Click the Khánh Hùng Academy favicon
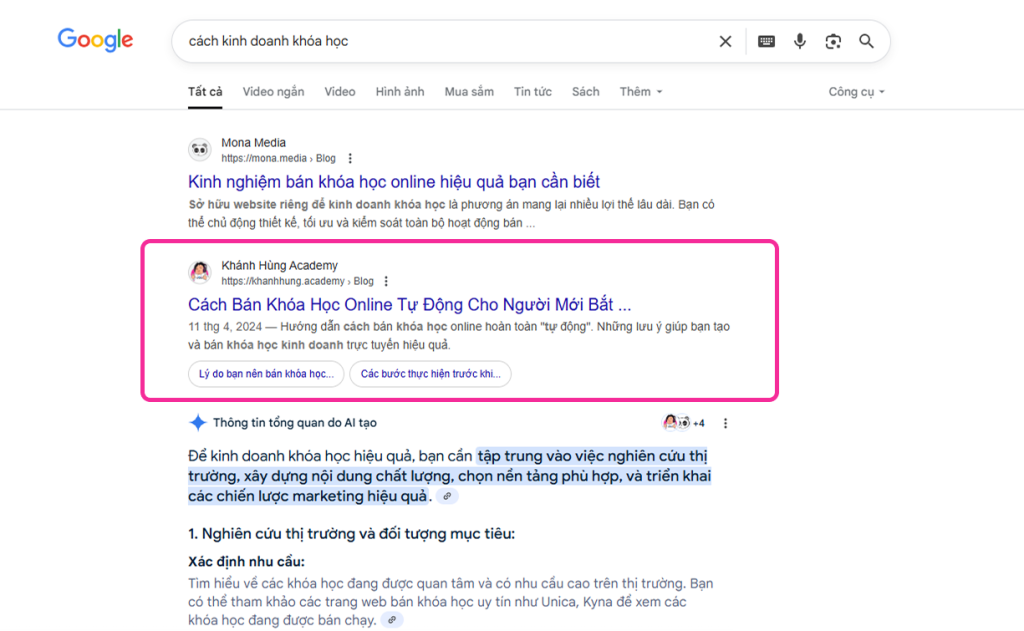The width and height of the screenshot is (1024, 631). (200, 272)
